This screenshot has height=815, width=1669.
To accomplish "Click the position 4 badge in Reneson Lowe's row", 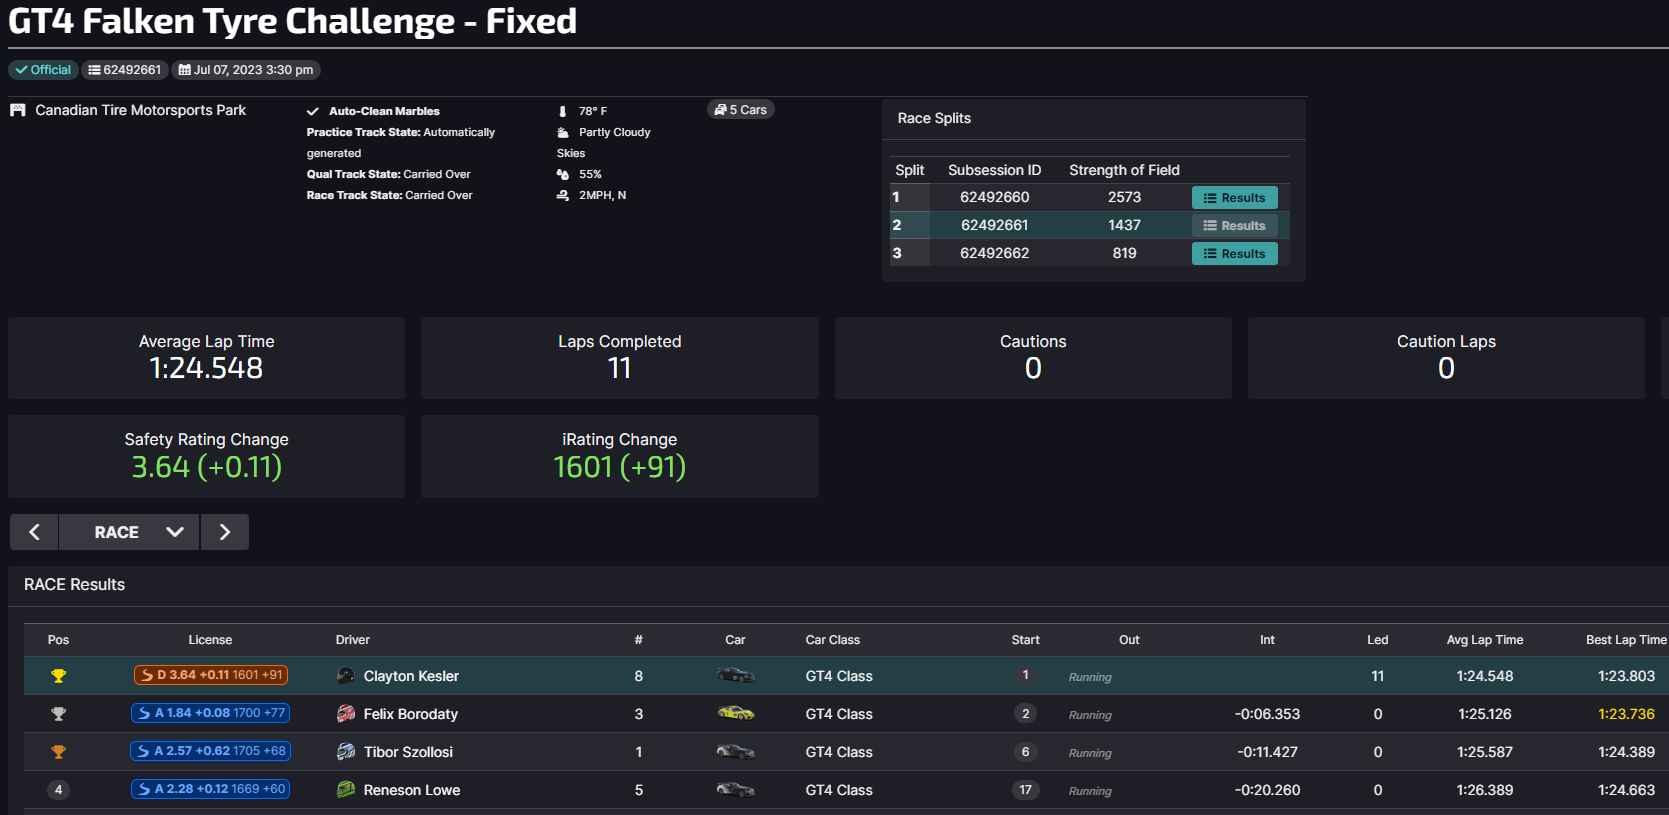I will click(59, 790).
